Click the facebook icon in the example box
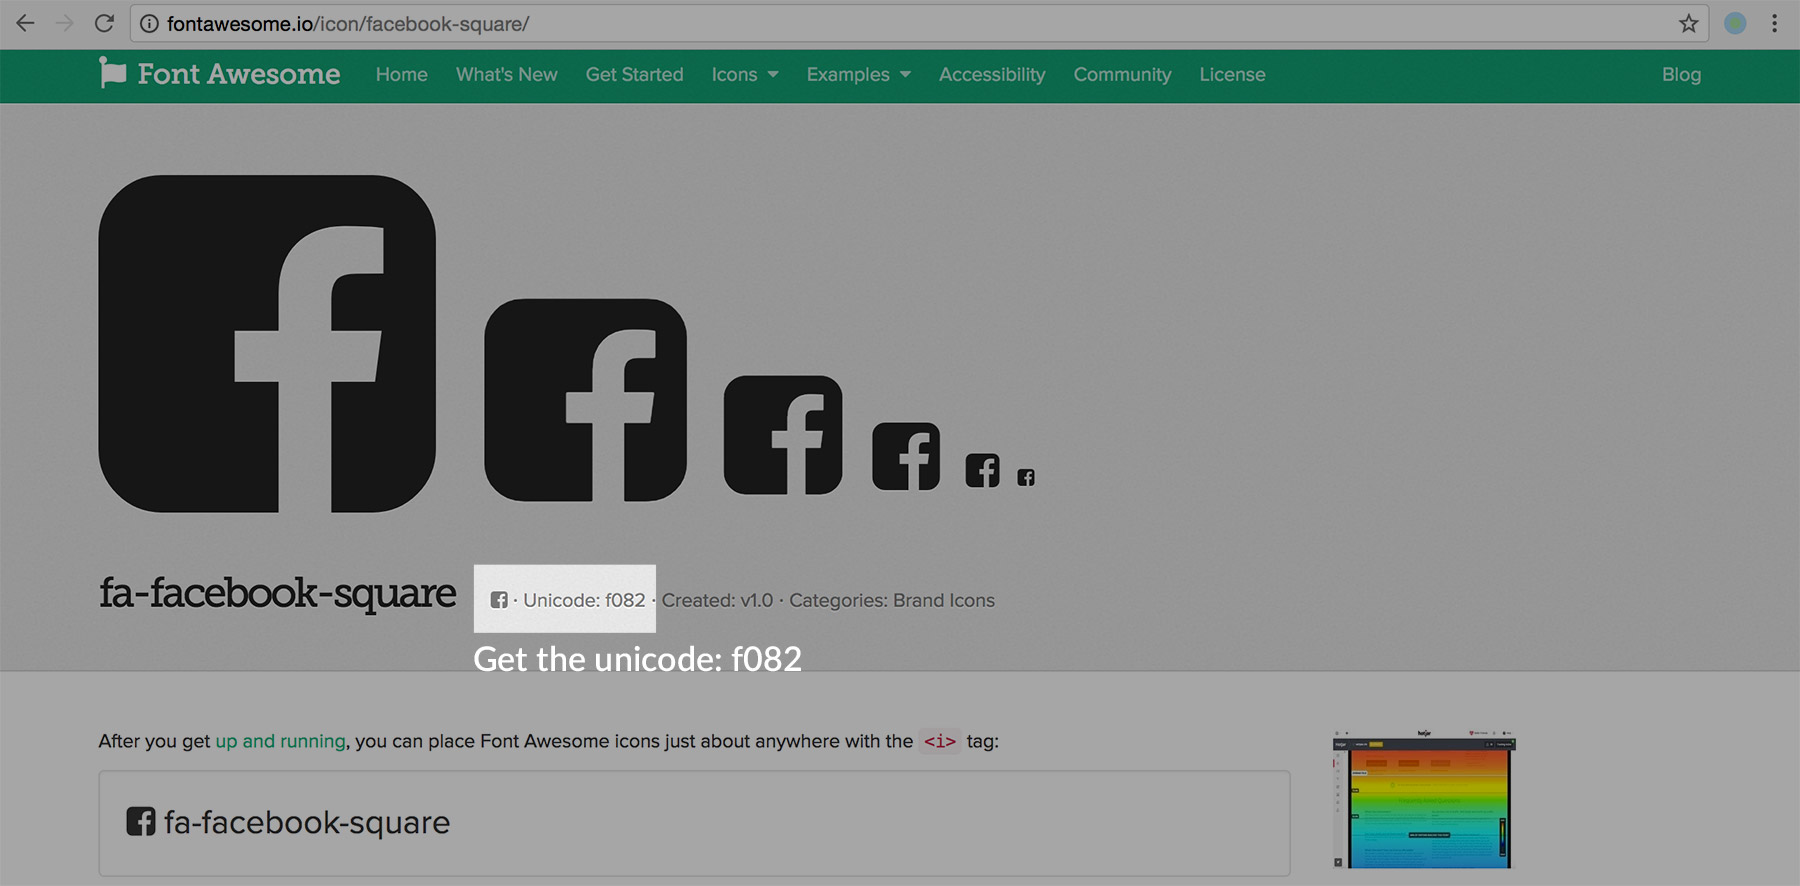 (141, 821)
